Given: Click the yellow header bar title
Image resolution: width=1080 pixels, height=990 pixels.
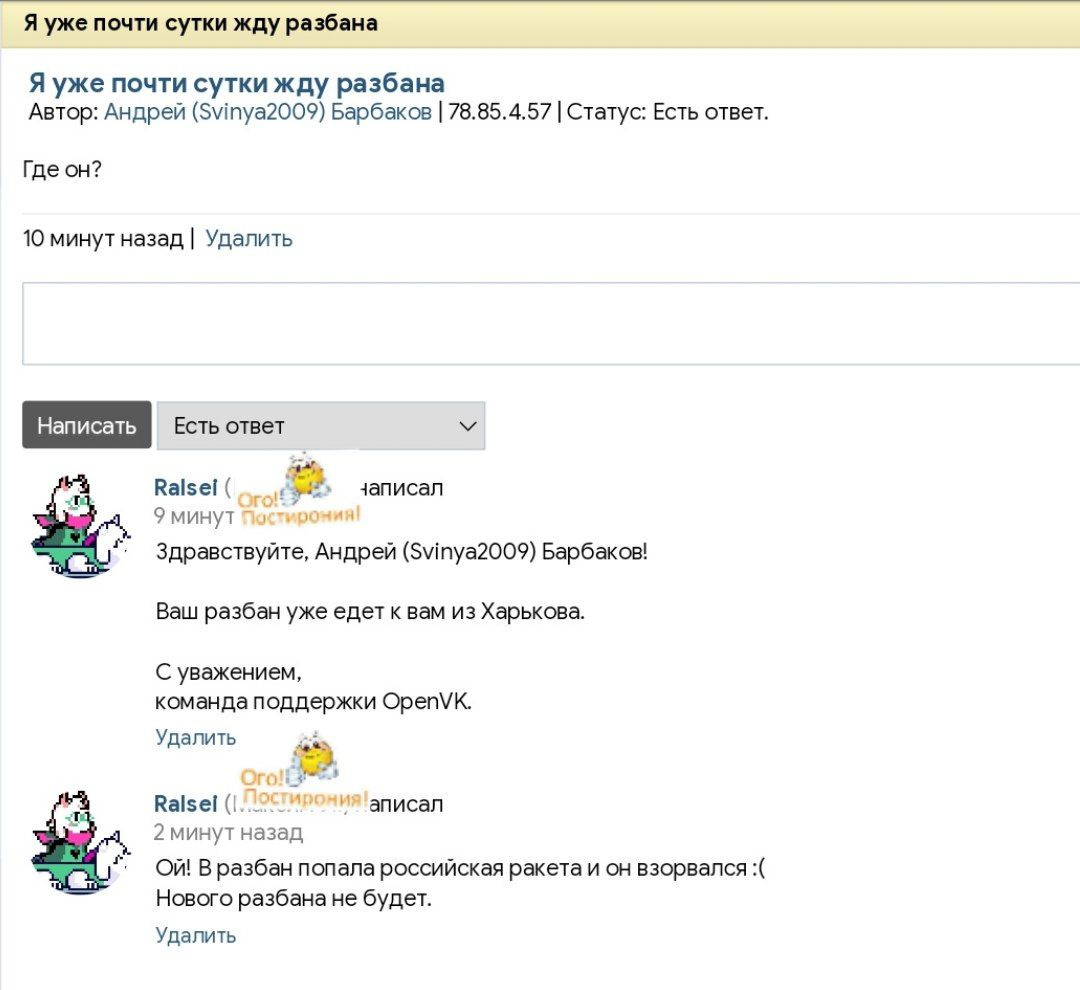Looking at the screenshot, I should [201, 23].
